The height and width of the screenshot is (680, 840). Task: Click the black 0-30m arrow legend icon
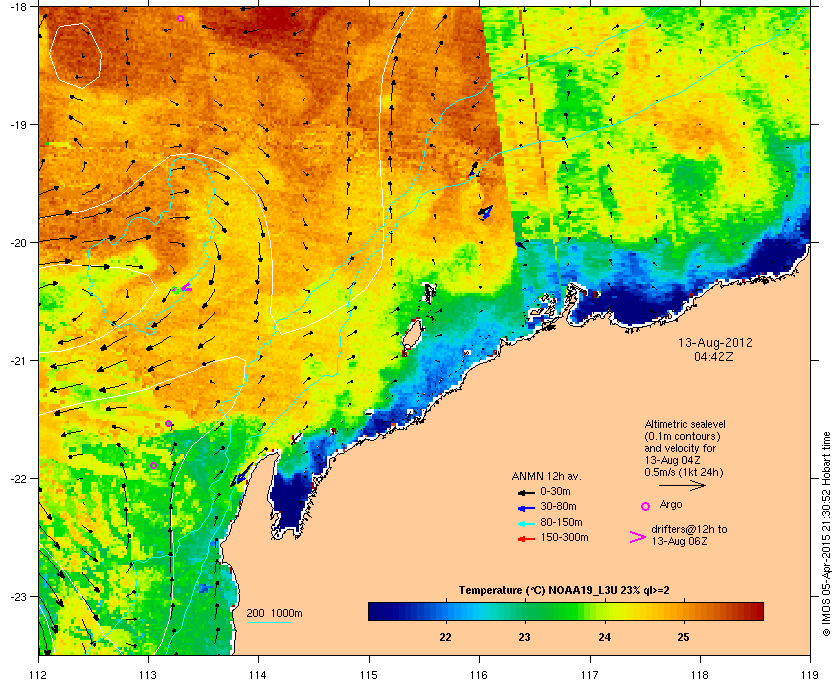527,492
